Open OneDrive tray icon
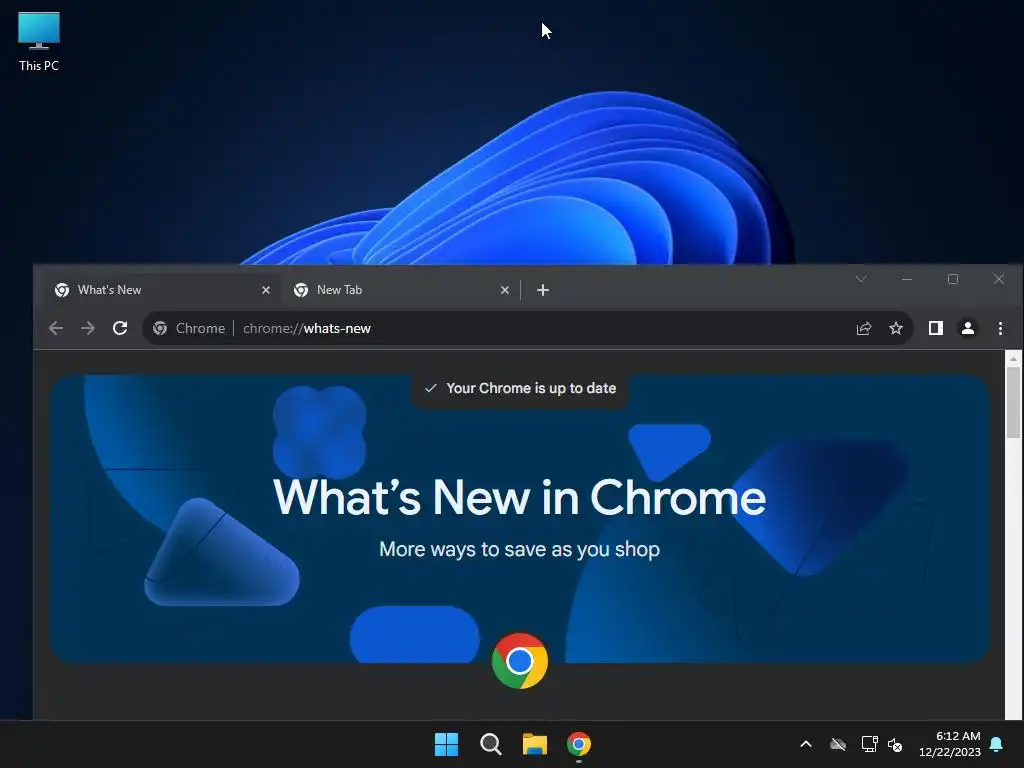This screenshot has width=1024, height=768. (838, 744)
